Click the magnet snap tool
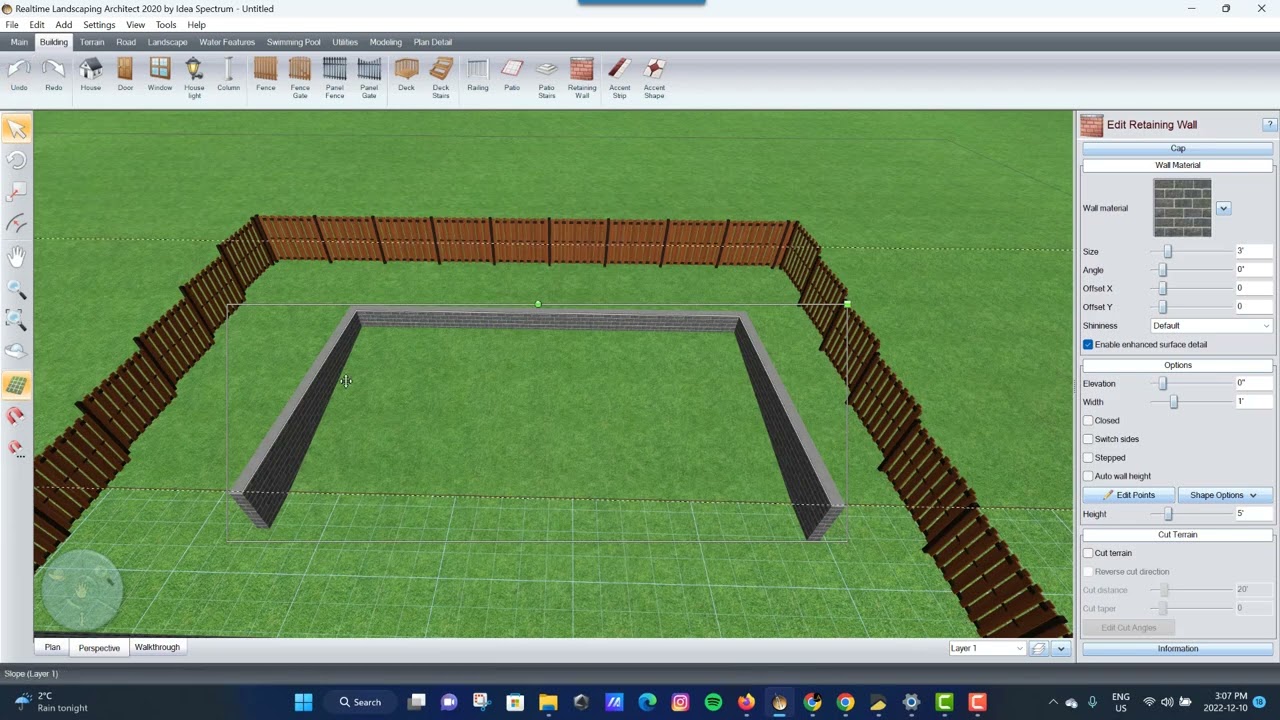1280x720 pixels. coord(16,417)
